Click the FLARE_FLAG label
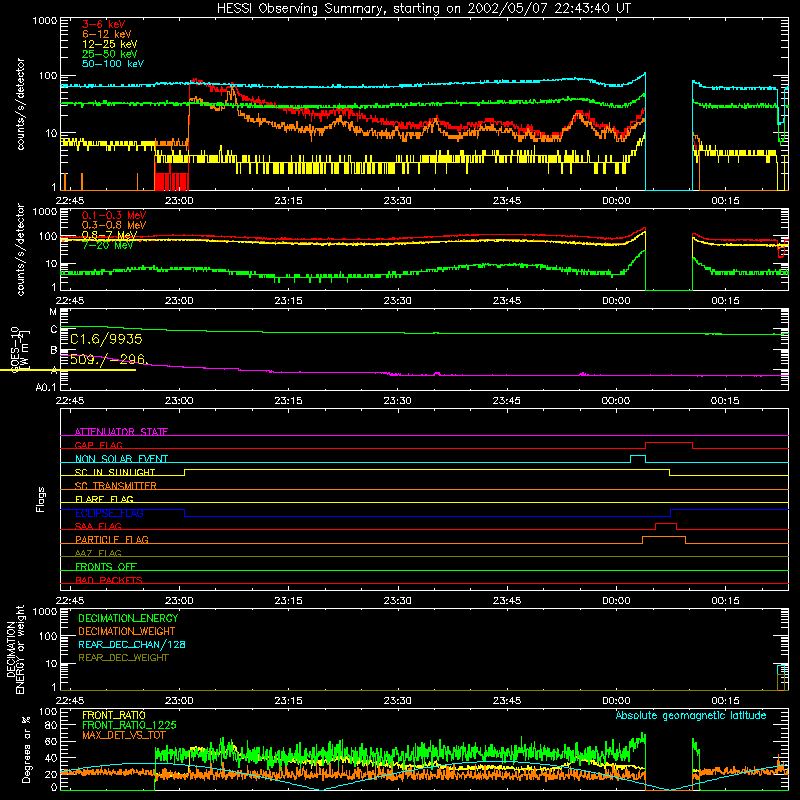This screenshot has width=800, height=800. [x=104, y=499]
